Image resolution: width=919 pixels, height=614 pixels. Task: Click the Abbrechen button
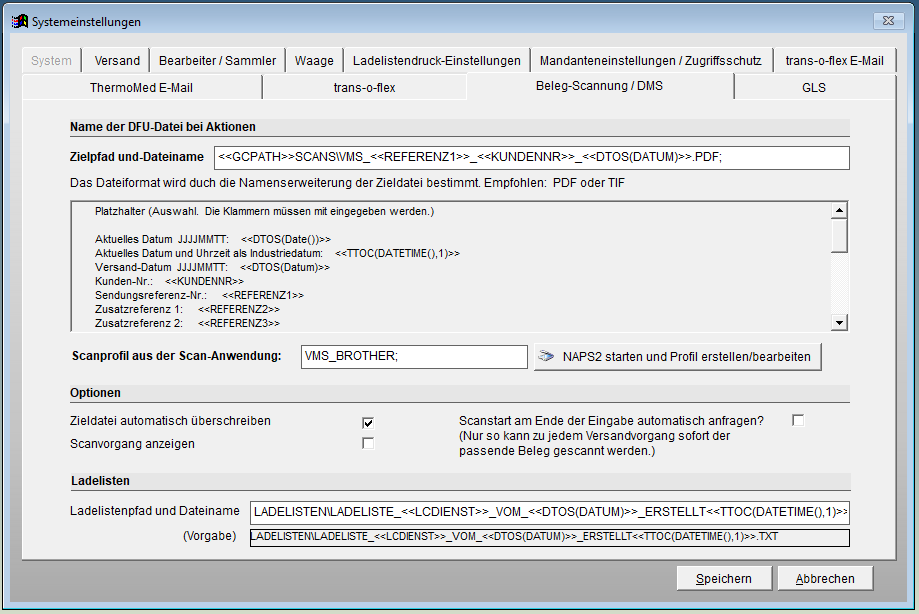tap(824, 578)
